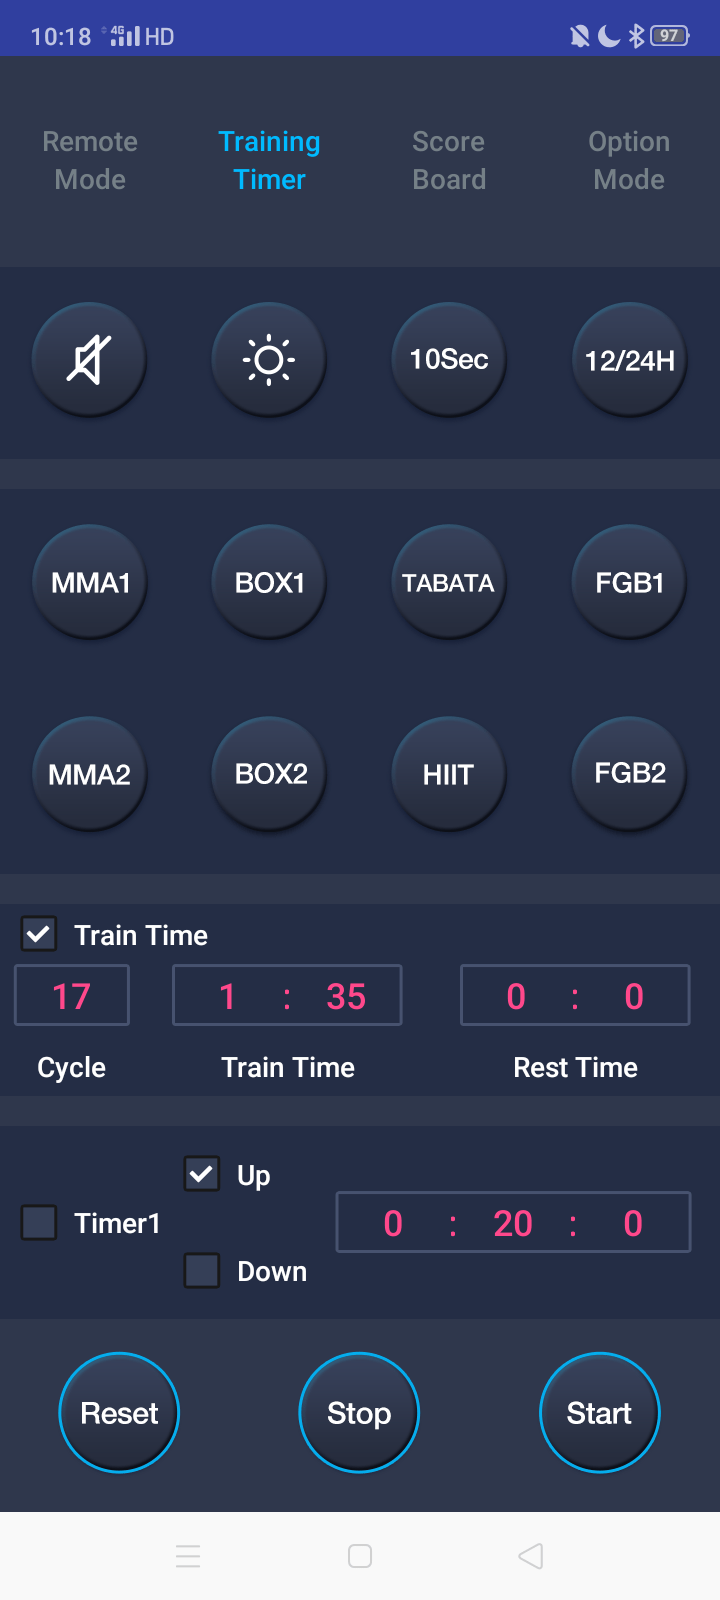Switch to the Score Board tab
720x1600 pixels.
pos(449,160)
